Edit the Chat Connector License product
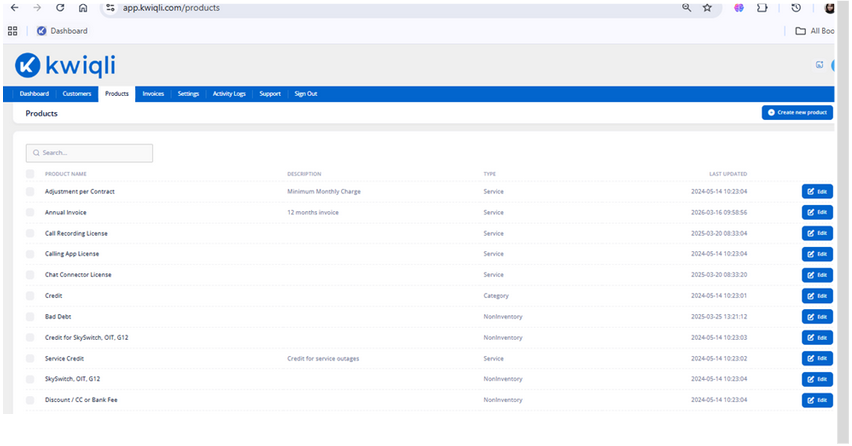852x446 pixels. pyautogui.click(x=817, y=275)
